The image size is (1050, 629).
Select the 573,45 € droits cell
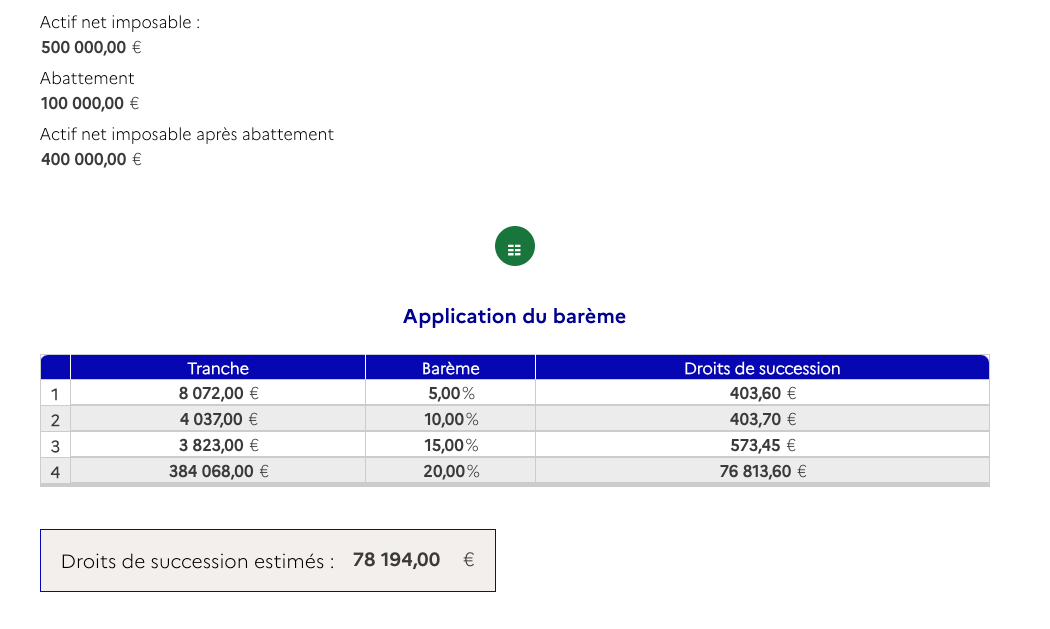coord(763,445)
